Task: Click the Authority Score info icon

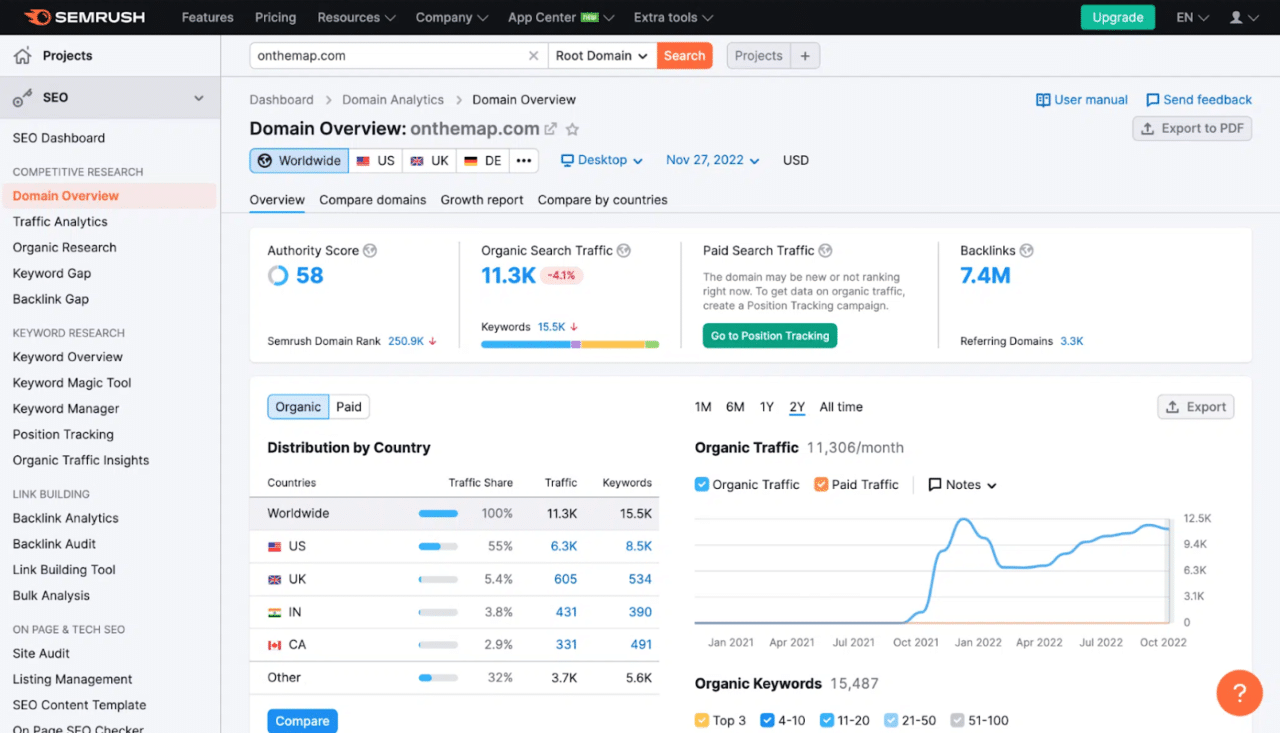Action: click(370, 251)
